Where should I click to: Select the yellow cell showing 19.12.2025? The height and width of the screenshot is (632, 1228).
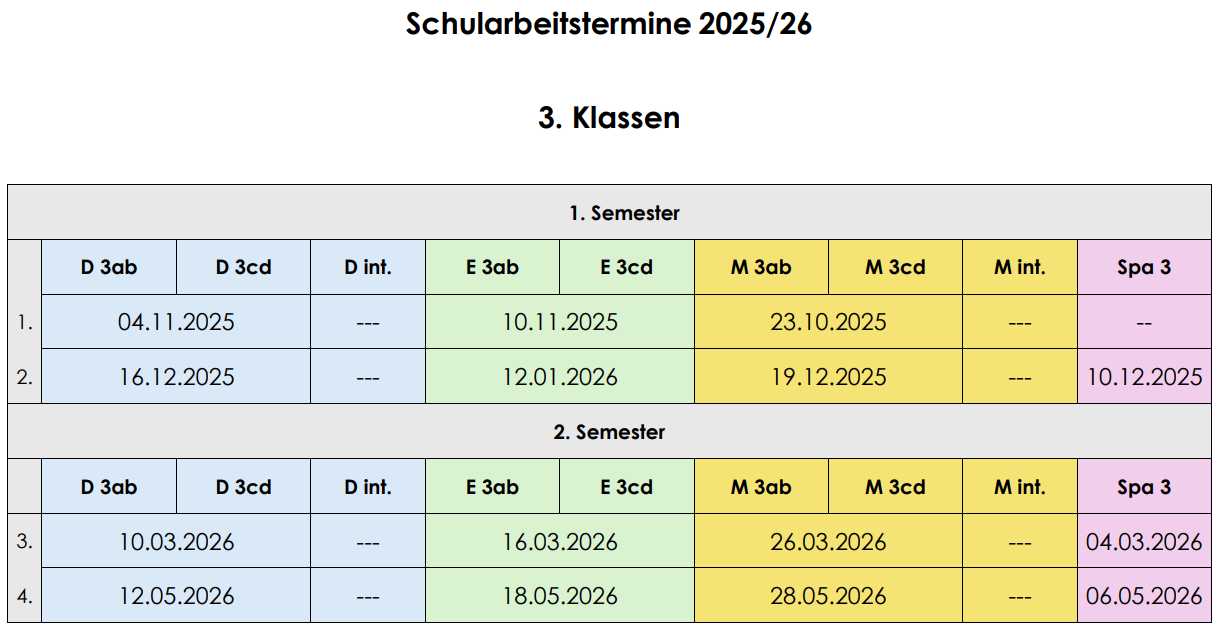tap(828, 377)
